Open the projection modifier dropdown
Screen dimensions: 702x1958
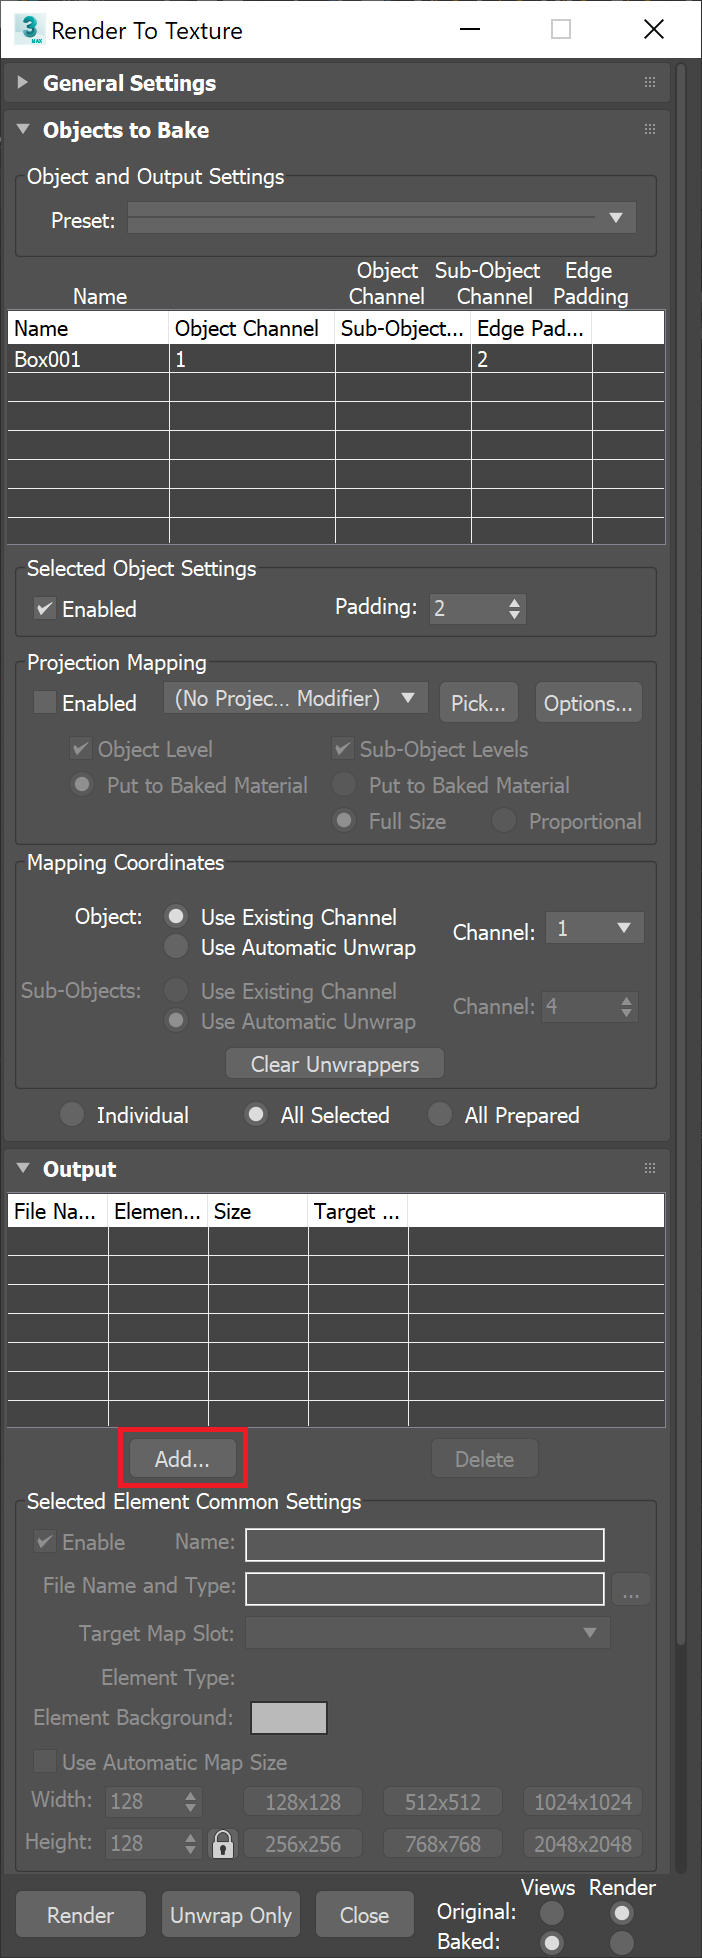pos(408,698)
